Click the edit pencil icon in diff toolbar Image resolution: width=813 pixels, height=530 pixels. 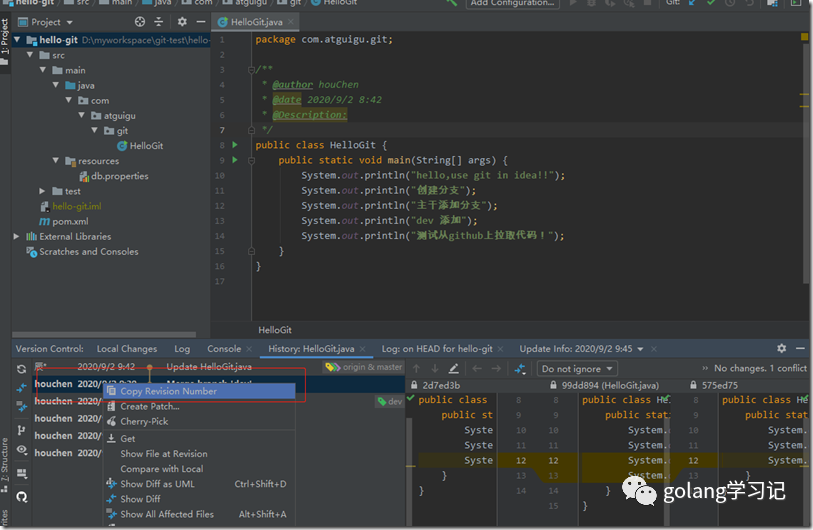point(454,368)
